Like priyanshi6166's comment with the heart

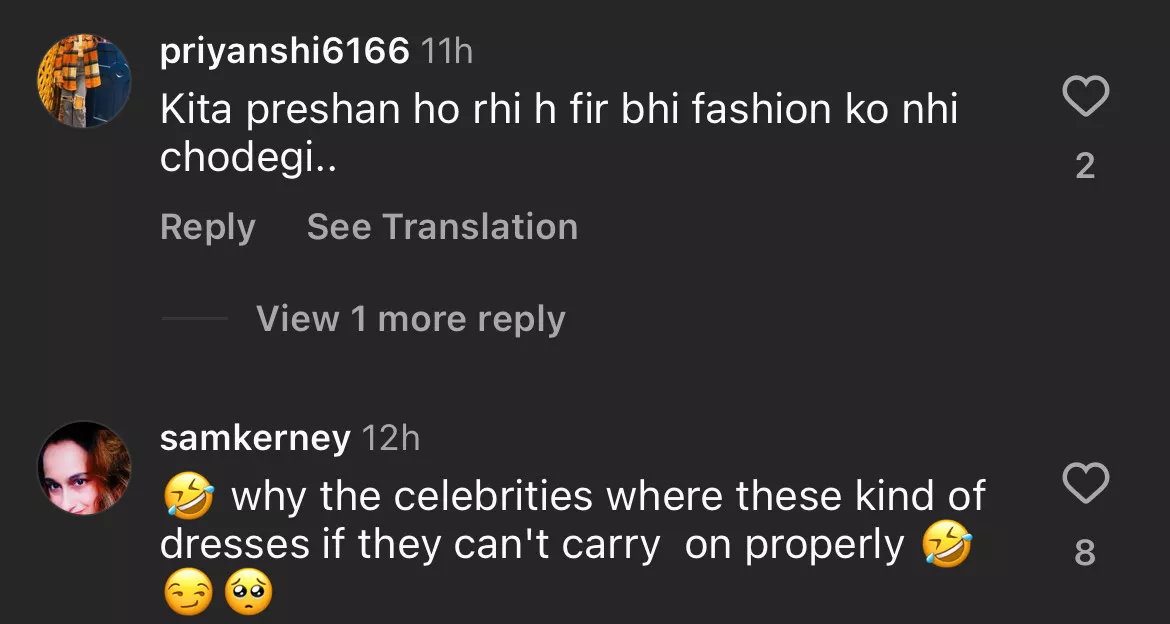point(1084,98)
